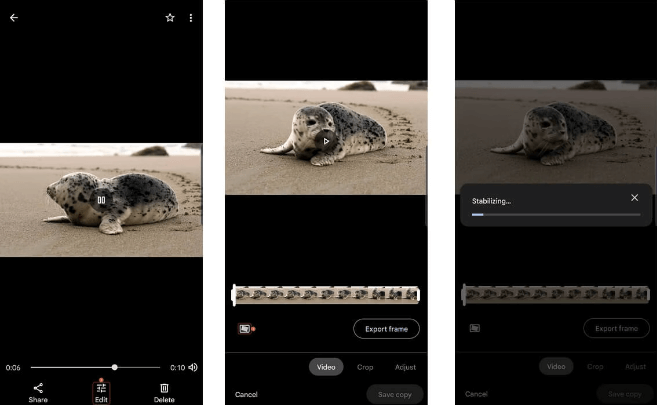Switch to the Crop tab in the middle screen
The image size is (657, 405).
(x=365, y=367)
